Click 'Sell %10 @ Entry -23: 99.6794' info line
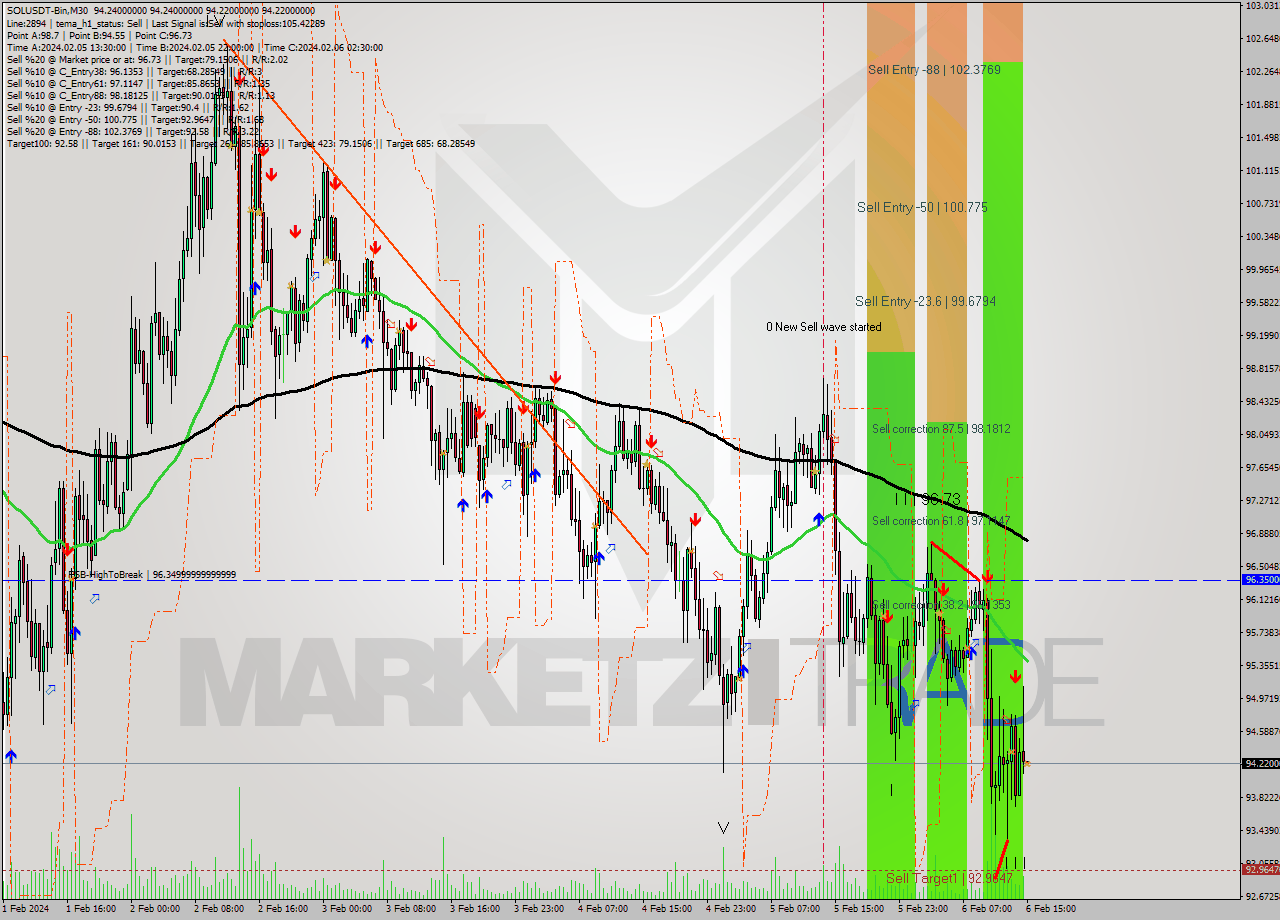The image size is (1280, 920). [x=127, y=107]
